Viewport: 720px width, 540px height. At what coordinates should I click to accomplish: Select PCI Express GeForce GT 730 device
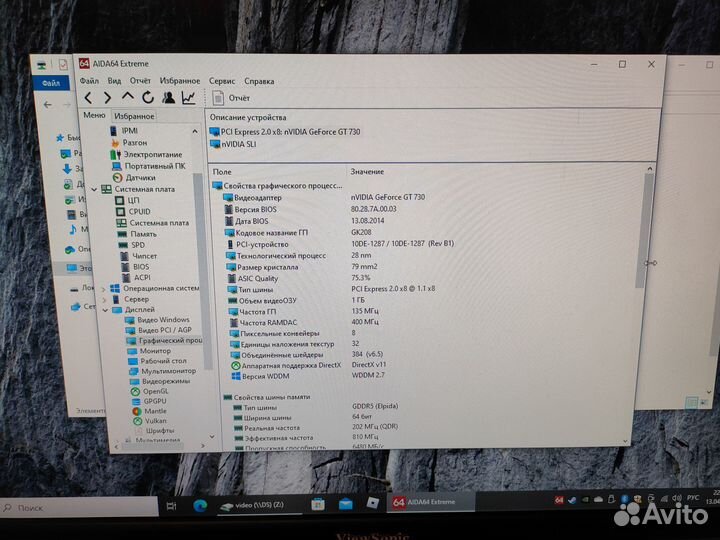pyautogui.click(x=285, y=132)
